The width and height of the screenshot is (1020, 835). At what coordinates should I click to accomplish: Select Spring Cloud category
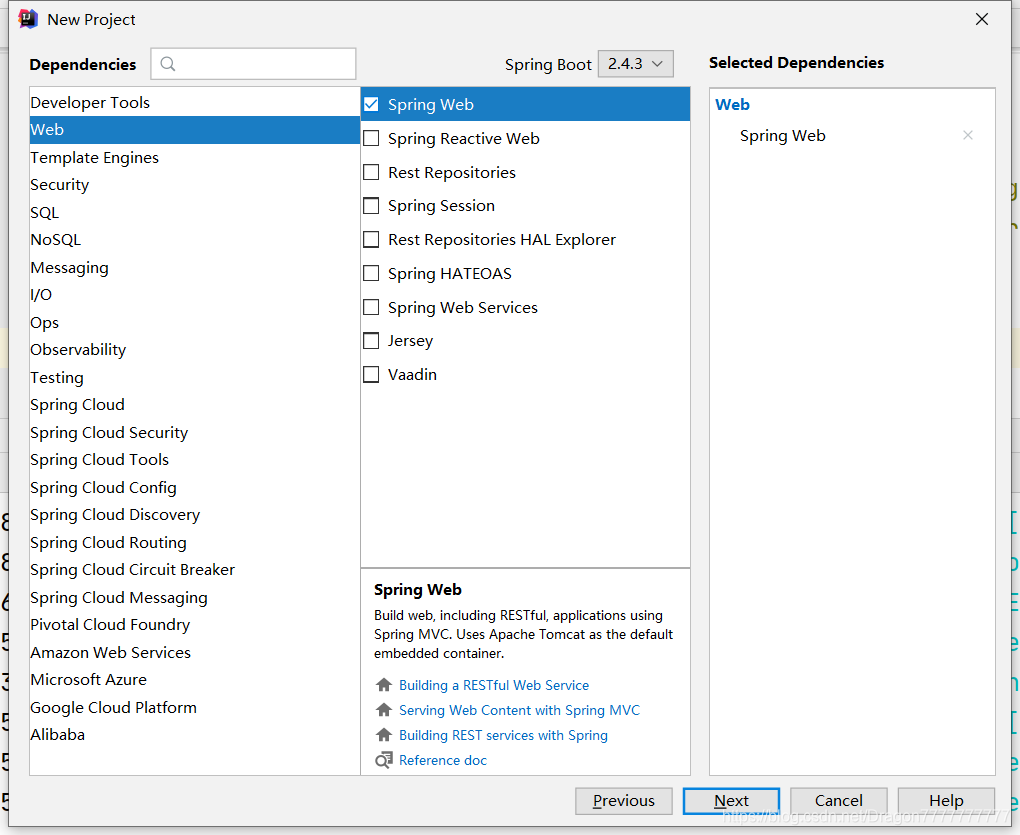pyautogui.click(x=195, y=404)
